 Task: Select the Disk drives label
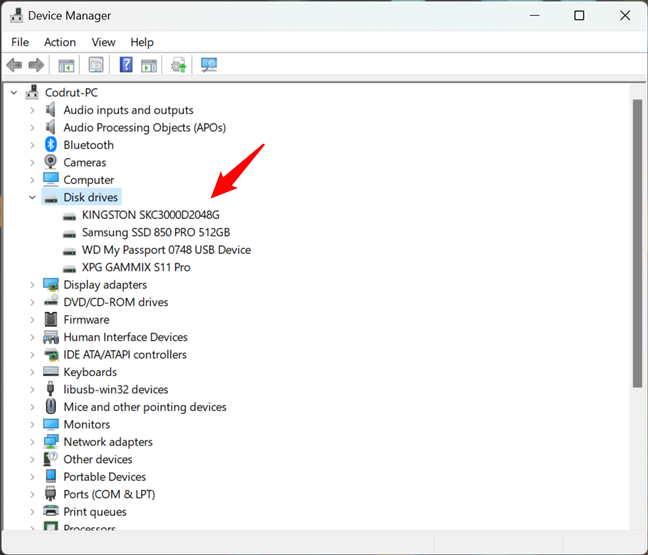tap(91, 198)
